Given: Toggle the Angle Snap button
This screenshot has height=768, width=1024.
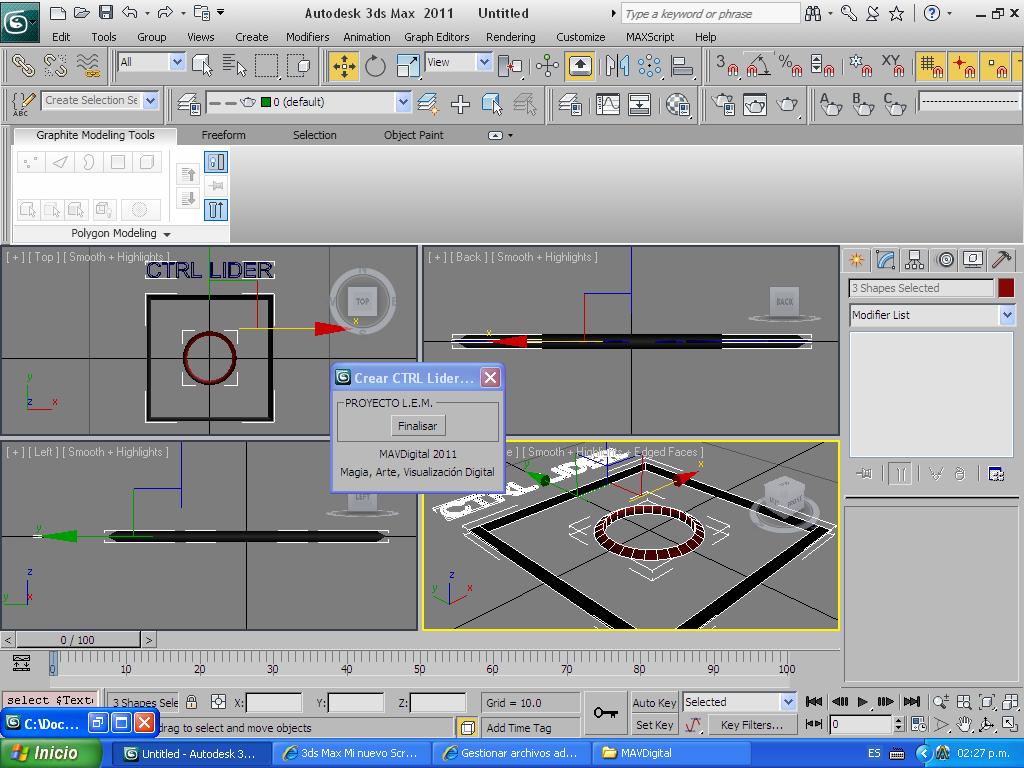Looking at the screenshot, I should pyautogui.click(x=758, y=66).
